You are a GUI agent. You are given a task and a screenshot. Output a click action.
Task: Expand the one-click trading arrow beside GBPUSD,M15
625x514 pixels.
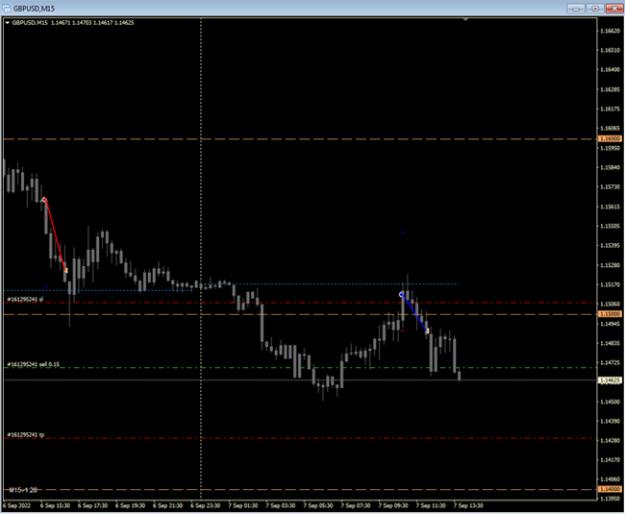[x=7, y=23]
